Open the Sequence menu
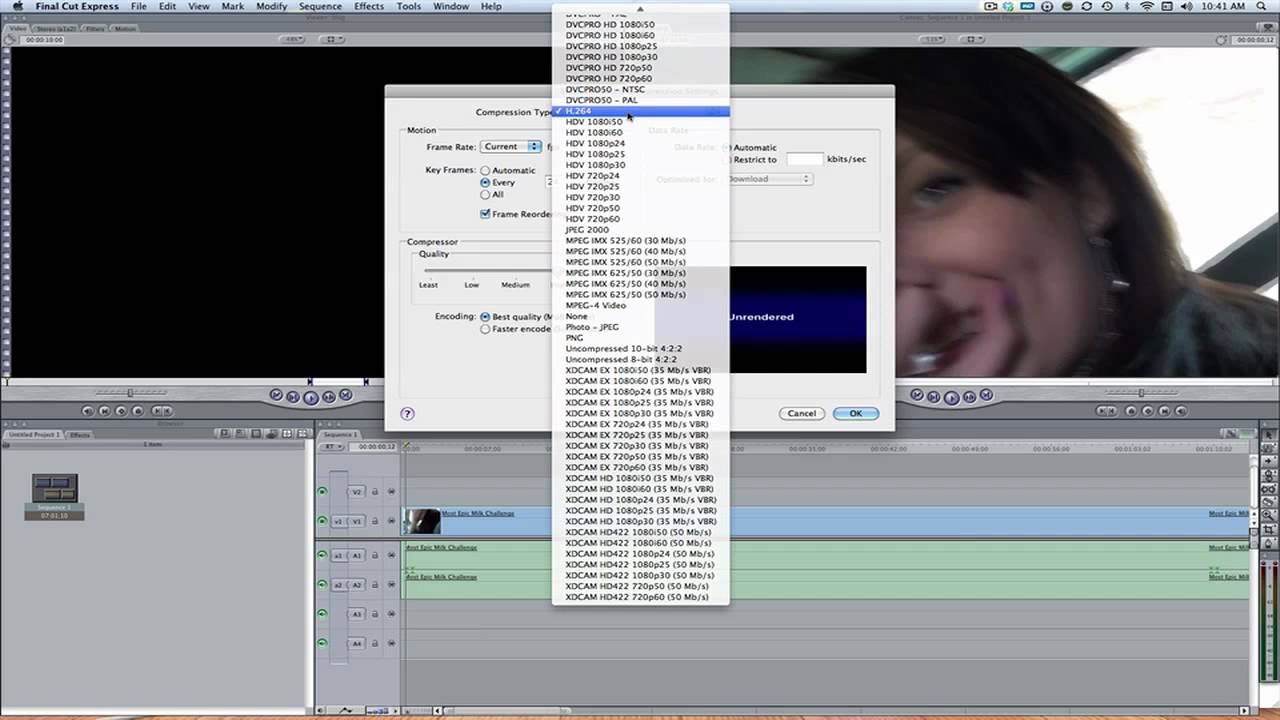The width and height of the screenshot is (1280, 720). (320, 6)
